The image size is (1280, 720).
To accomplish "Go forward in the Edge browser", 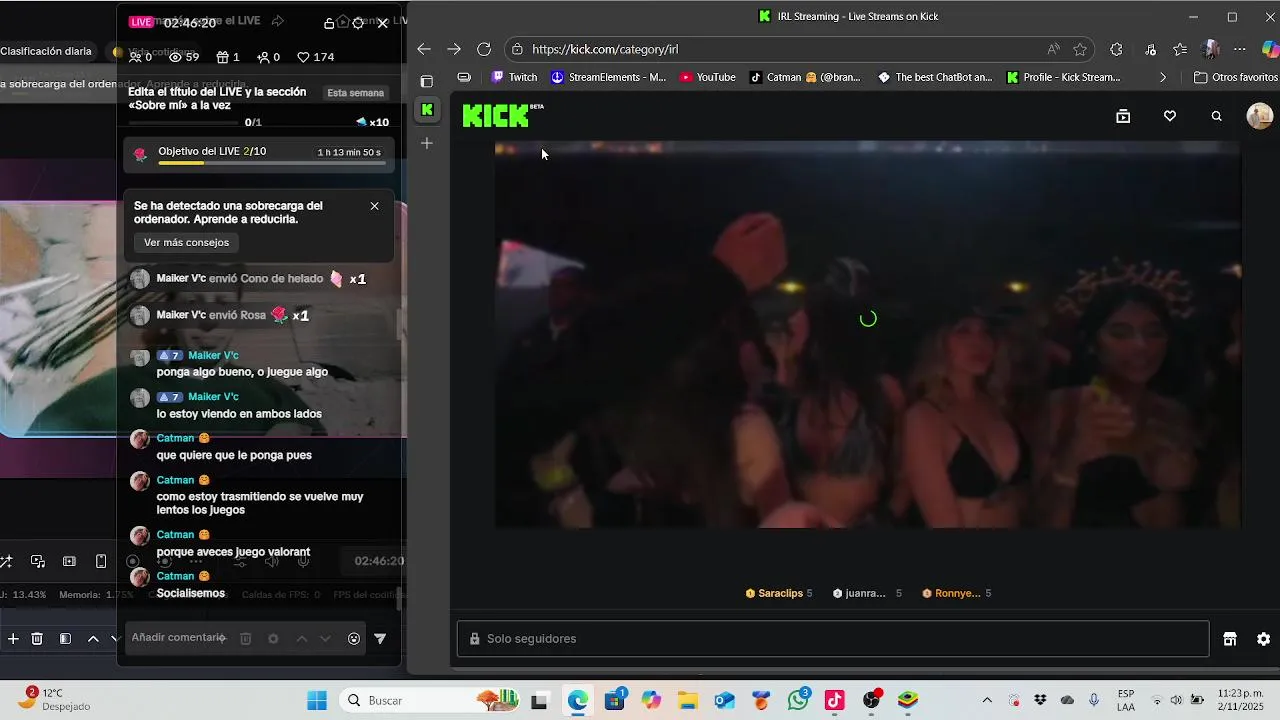I will [x=454, y=49].
